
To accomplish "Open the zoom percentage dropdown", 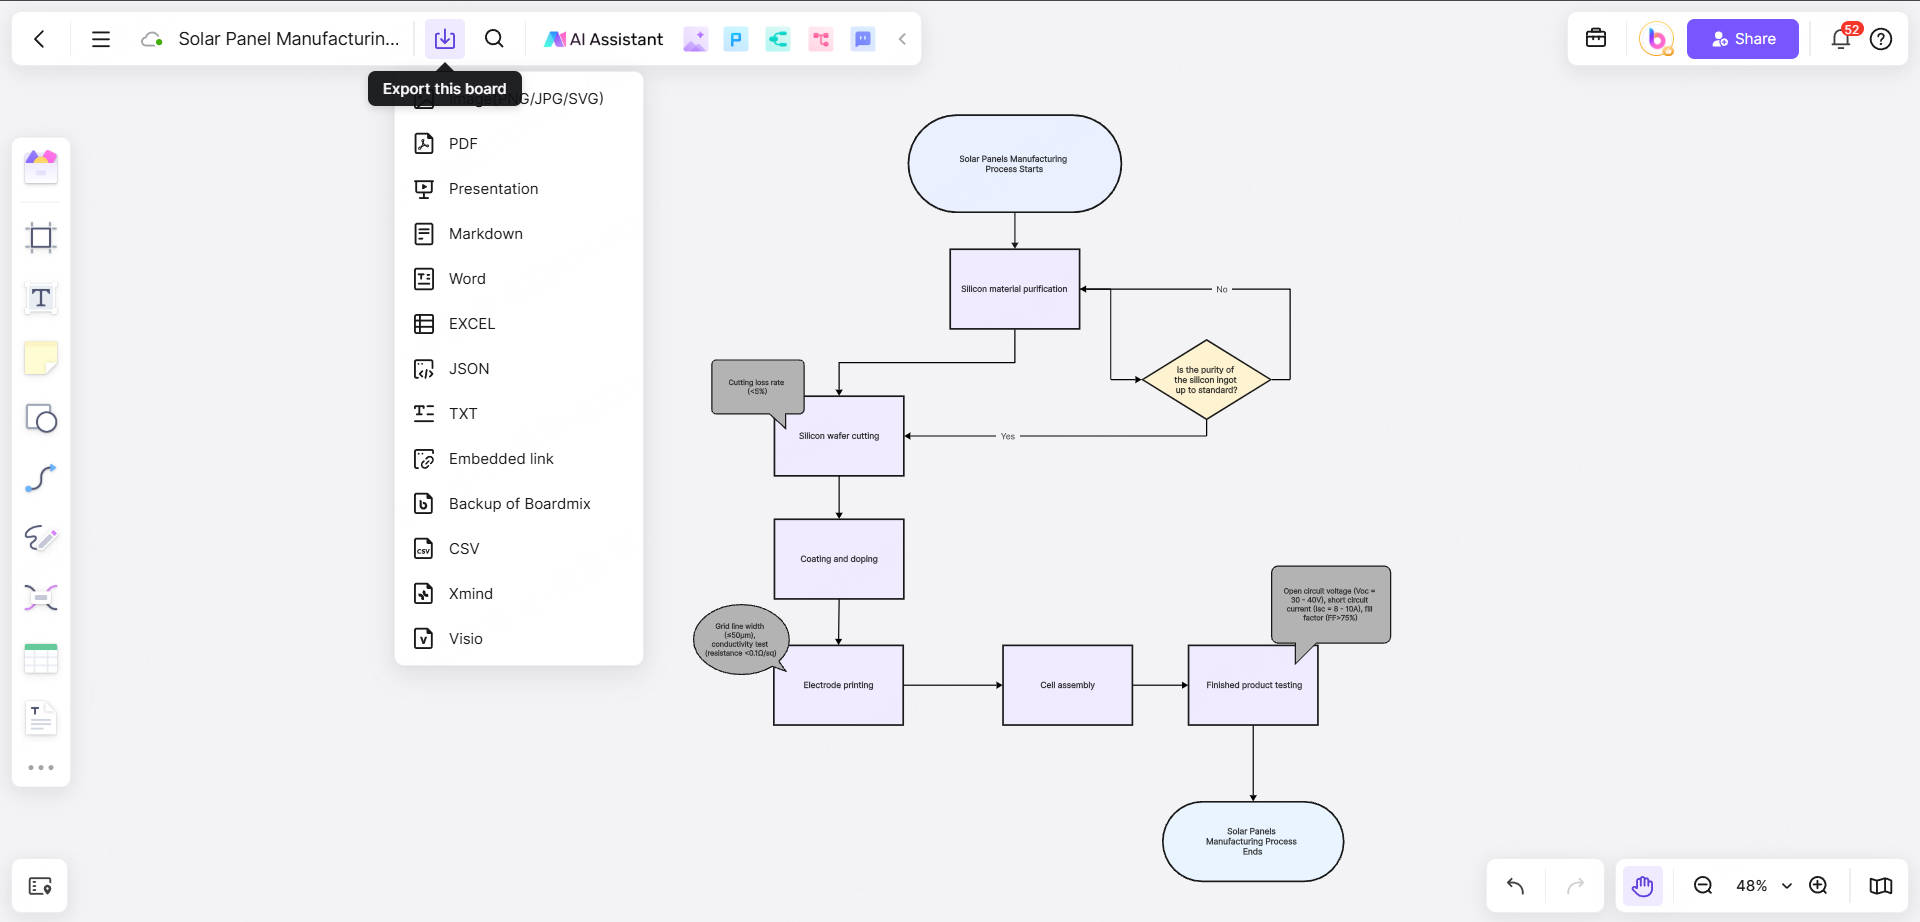I will 1786,886.
